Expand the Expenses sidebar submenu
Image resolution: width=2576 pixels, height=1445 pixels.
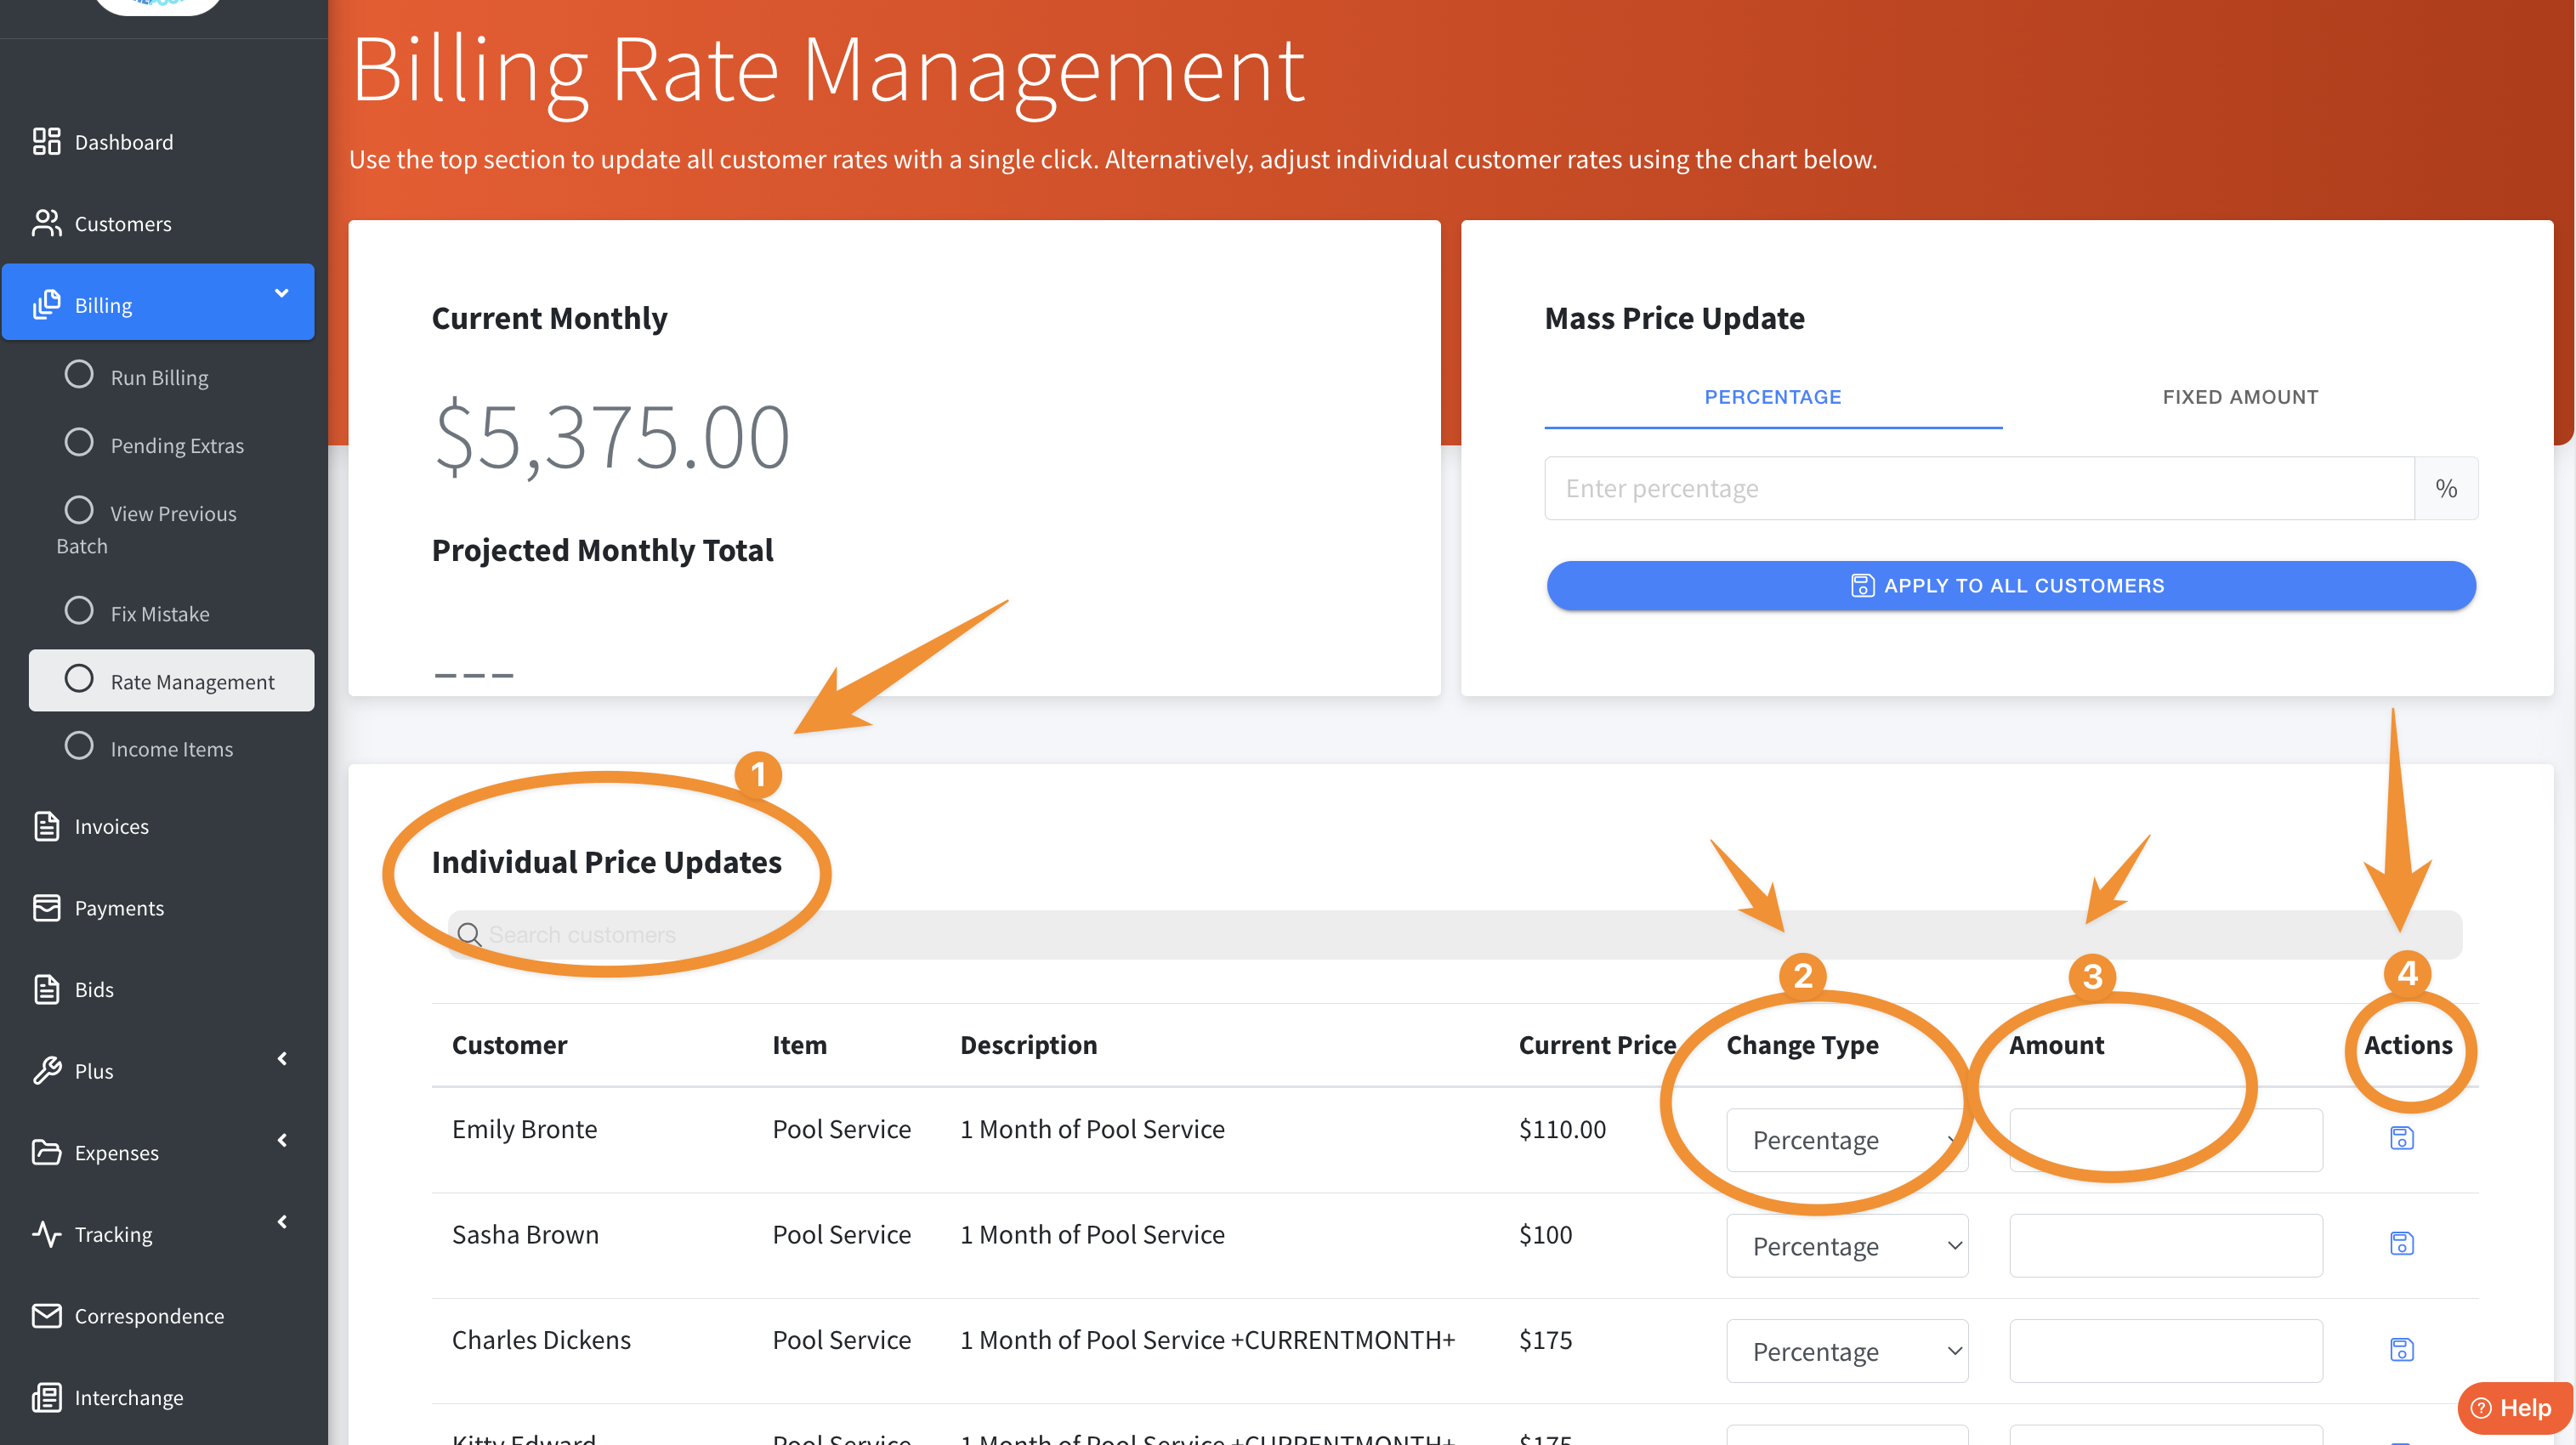282,1140
